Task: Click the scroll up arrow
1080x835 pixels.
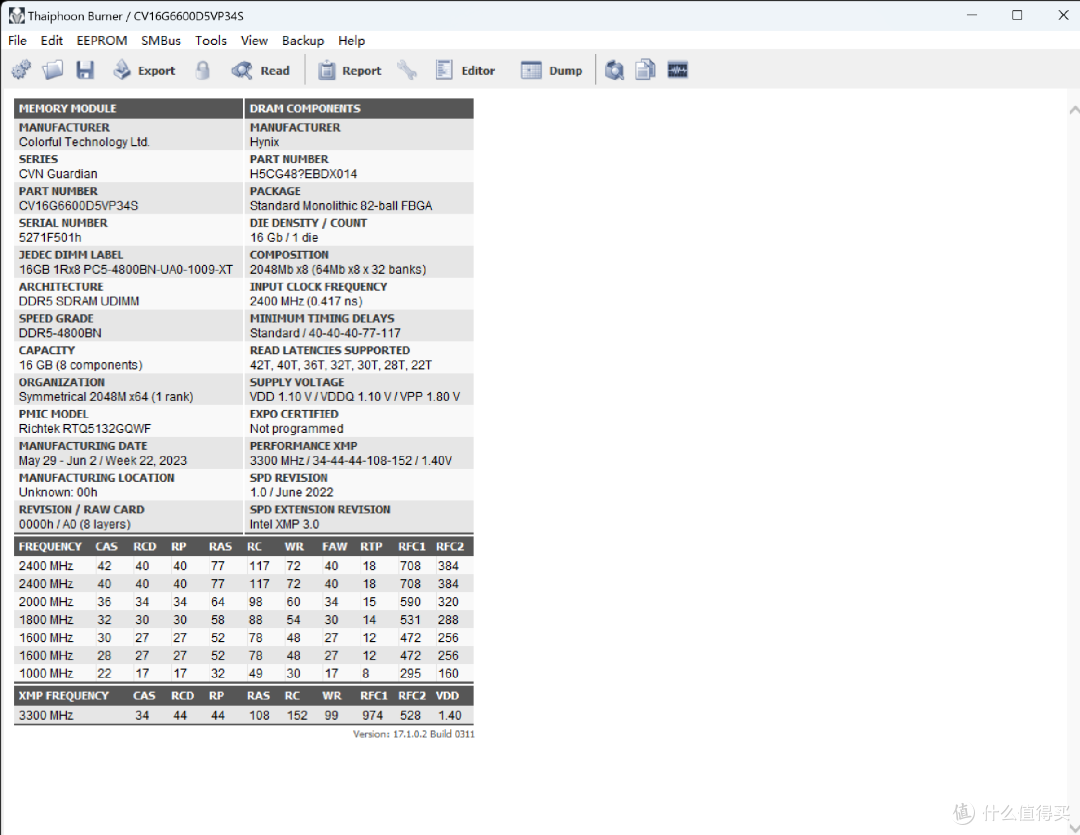Action: pyautogui.click(x=1074, y=110)
